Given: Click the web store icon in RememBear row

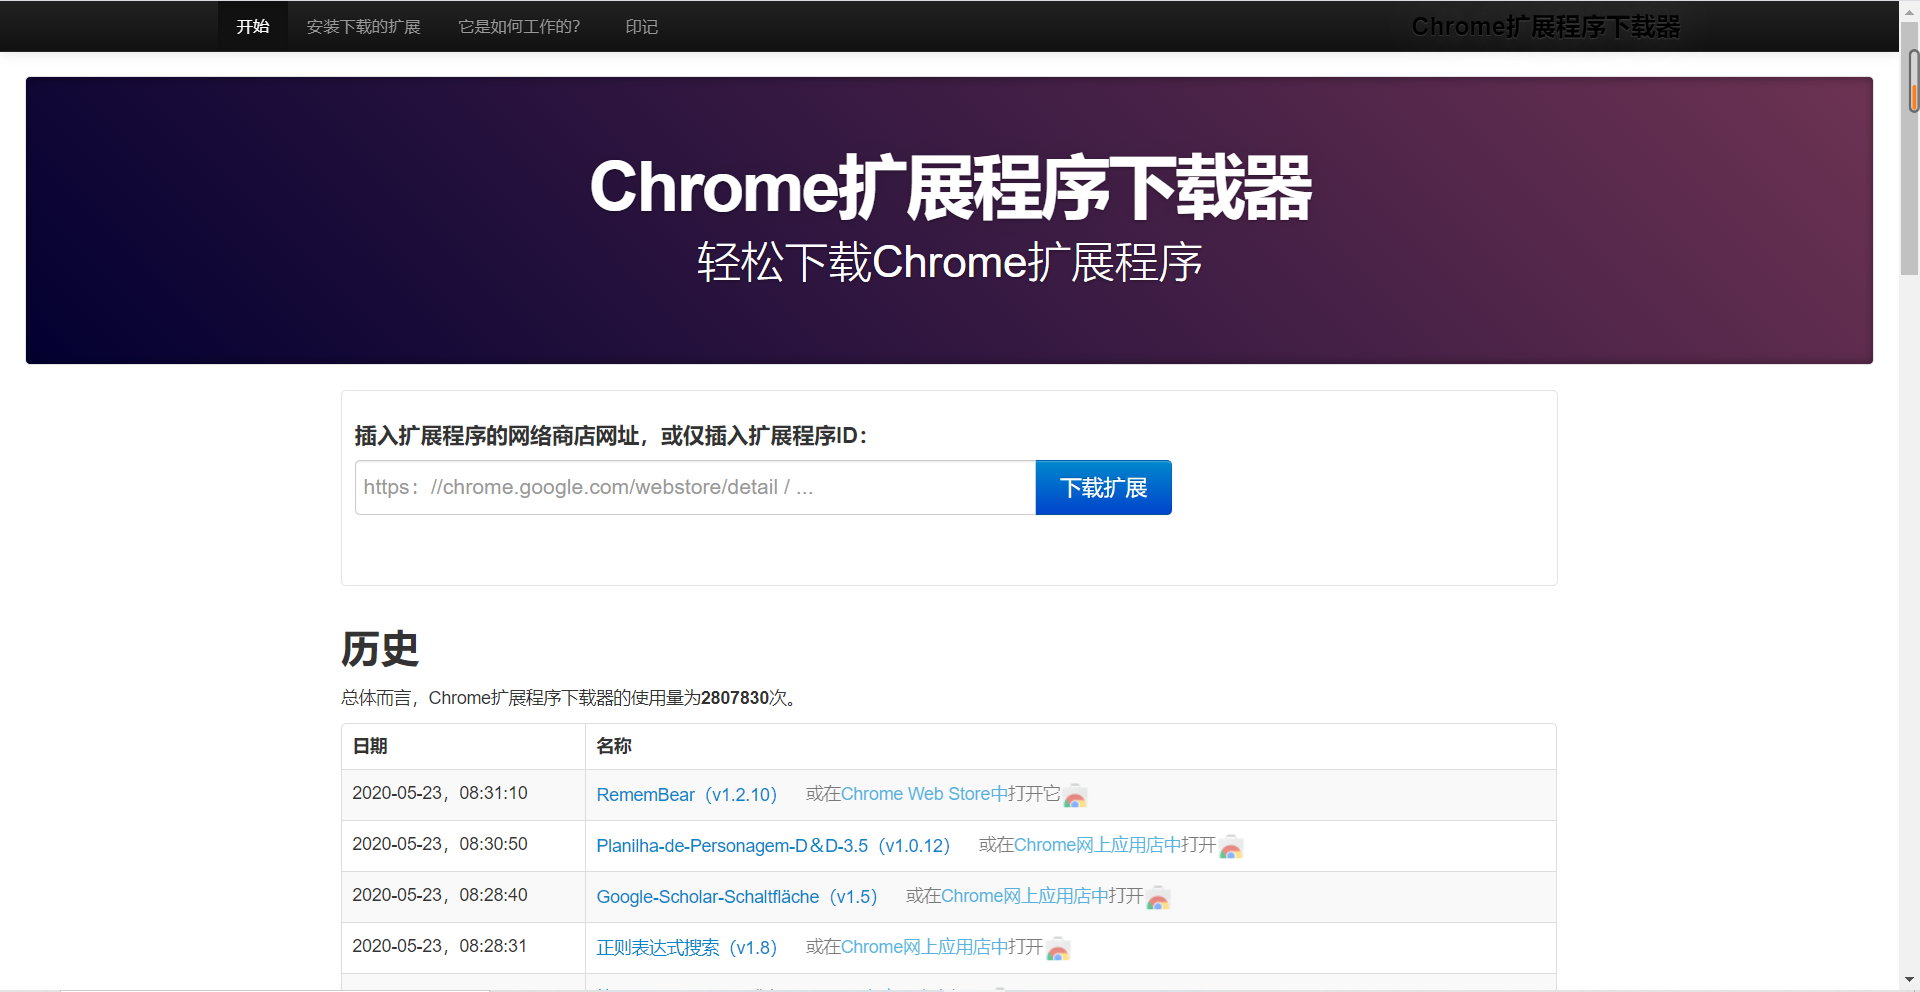Looking at the screenshot, I should tap(1075, 796).
